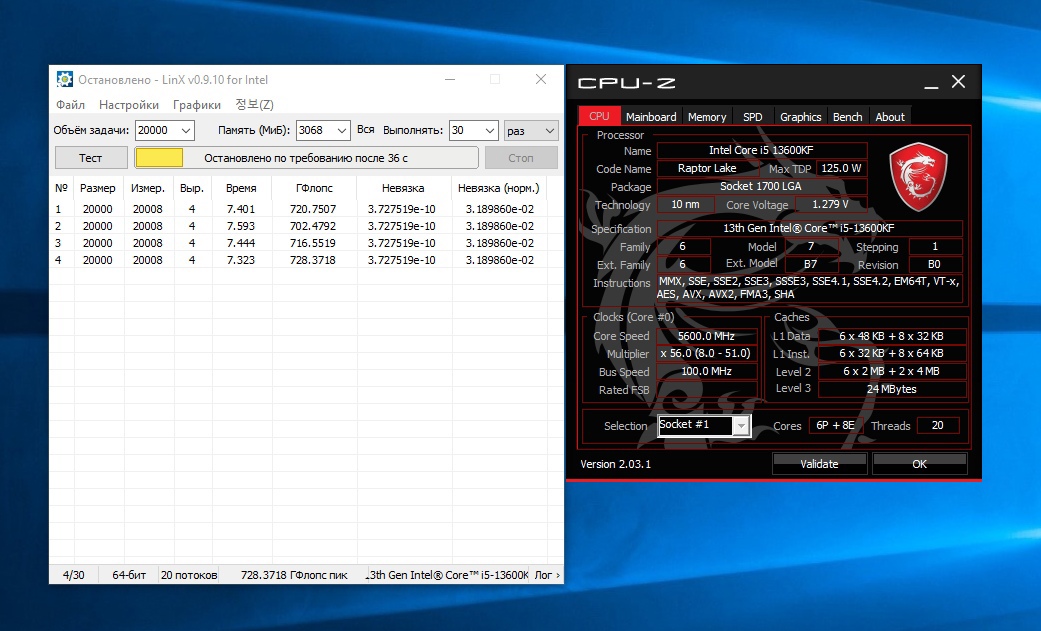Click the 6P + 8E Cores field
Screen dimensions: 1041x631
(x=835, y=425)
